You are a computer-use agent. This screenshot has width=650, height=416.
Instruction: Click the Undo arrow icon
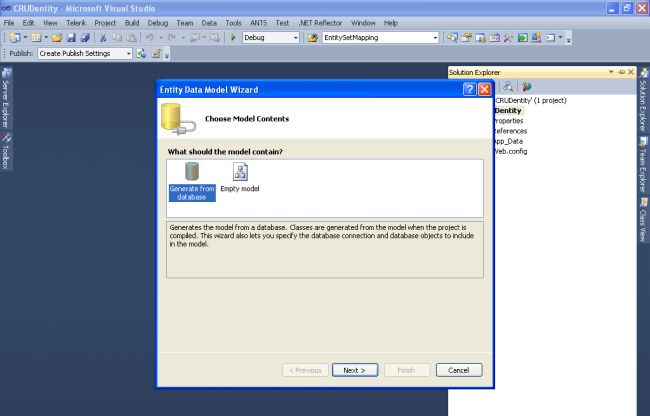pos(150,38)
